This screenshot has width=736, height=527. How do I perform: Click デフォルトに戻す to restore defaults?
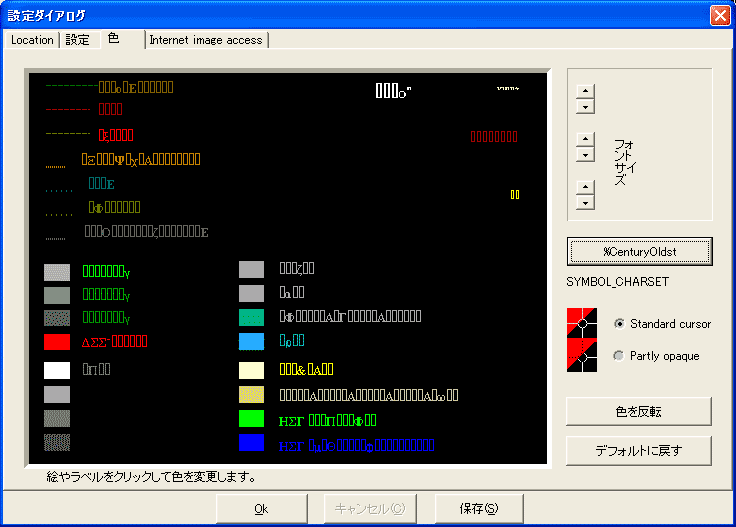638,450
